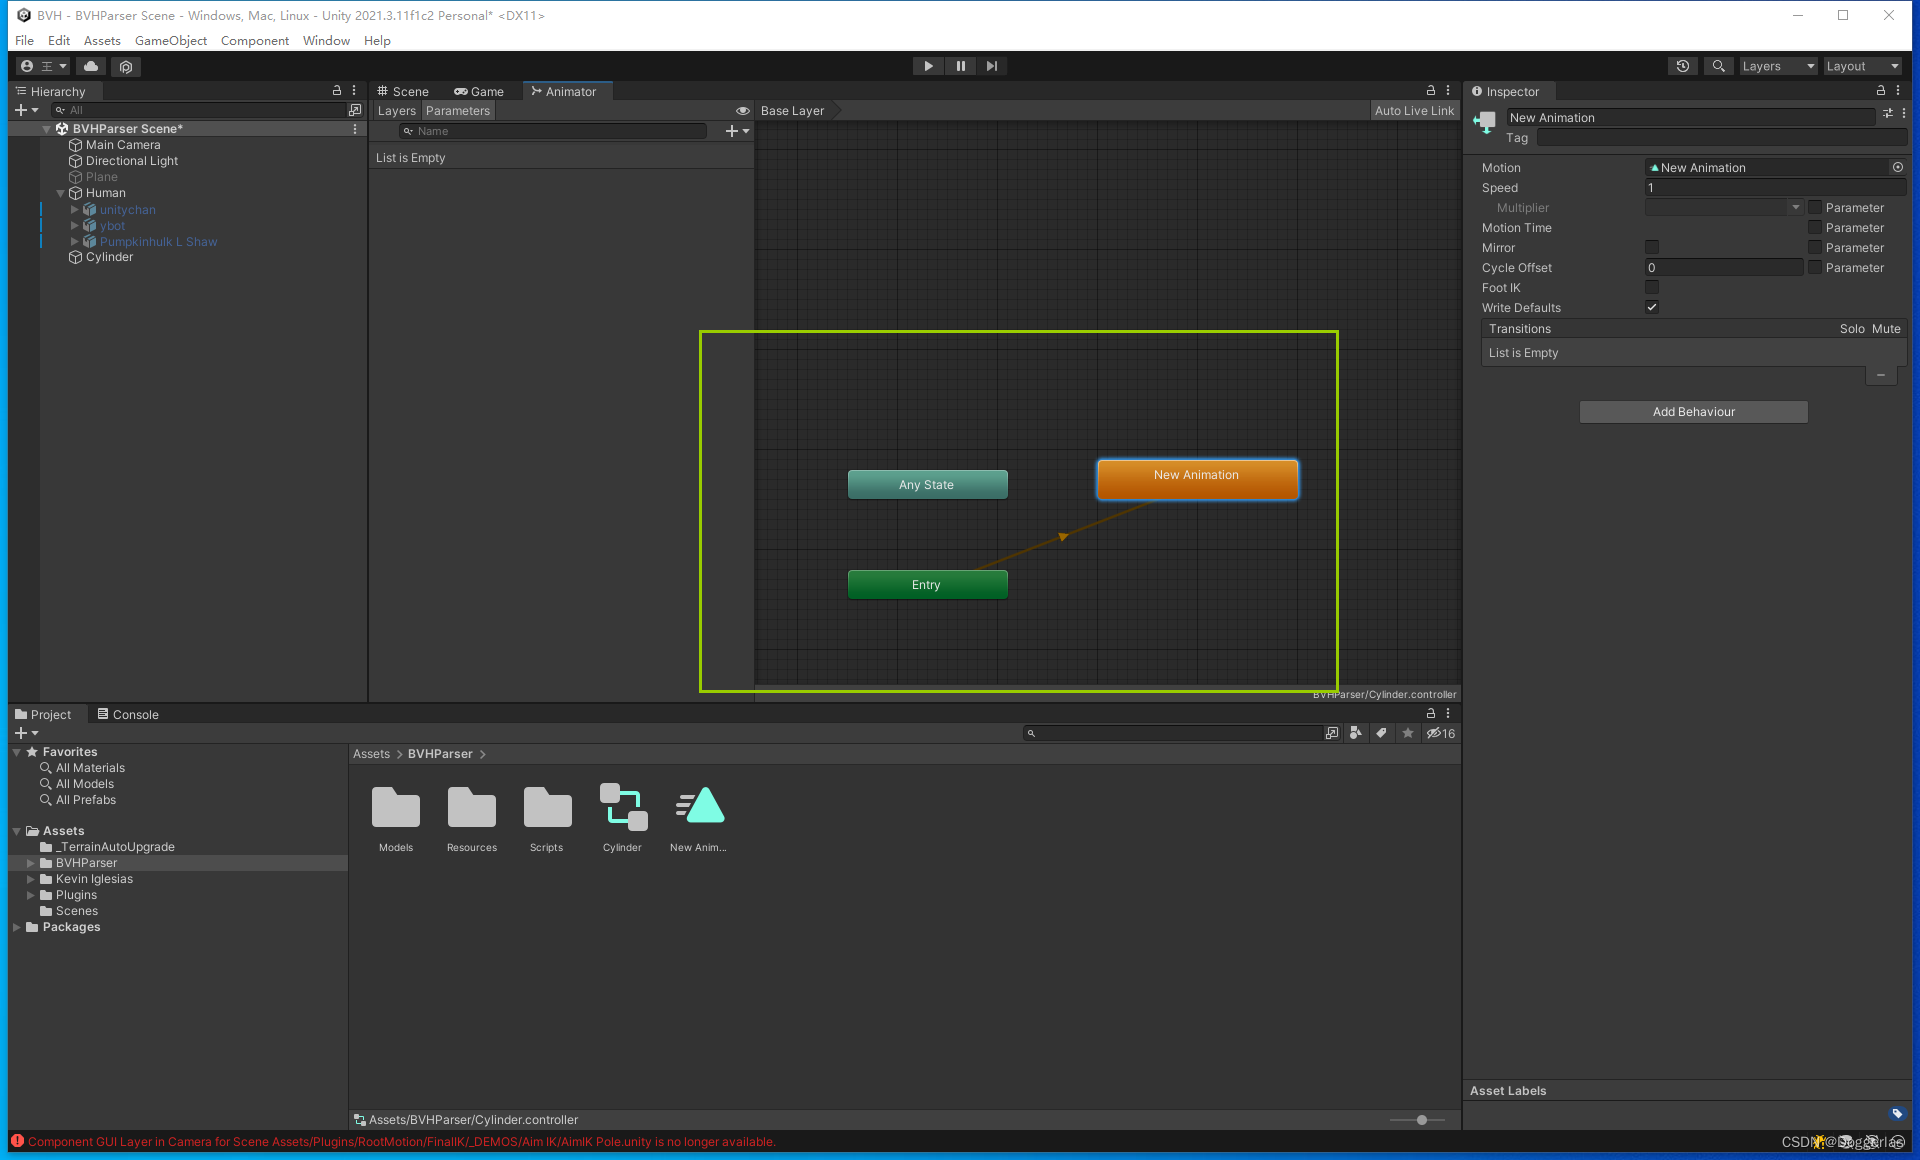Expand the Kevin Iglesias folder
This screenshot has height=1160, width=1920.
click(30, 879)
